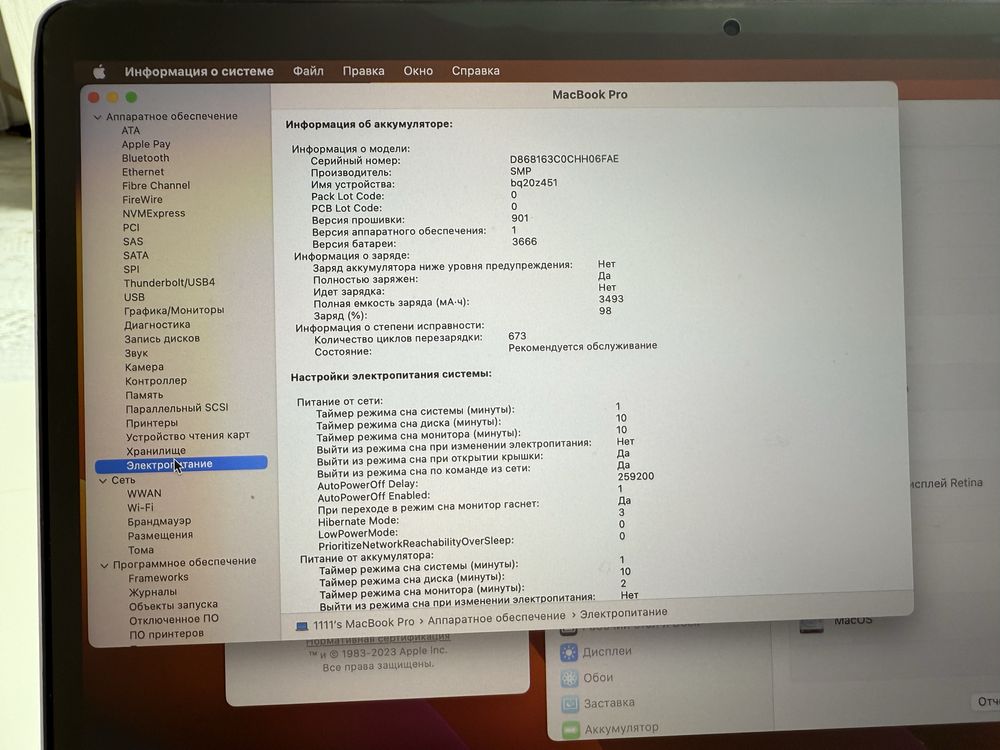Open Заставка in background Settings window

598,703
